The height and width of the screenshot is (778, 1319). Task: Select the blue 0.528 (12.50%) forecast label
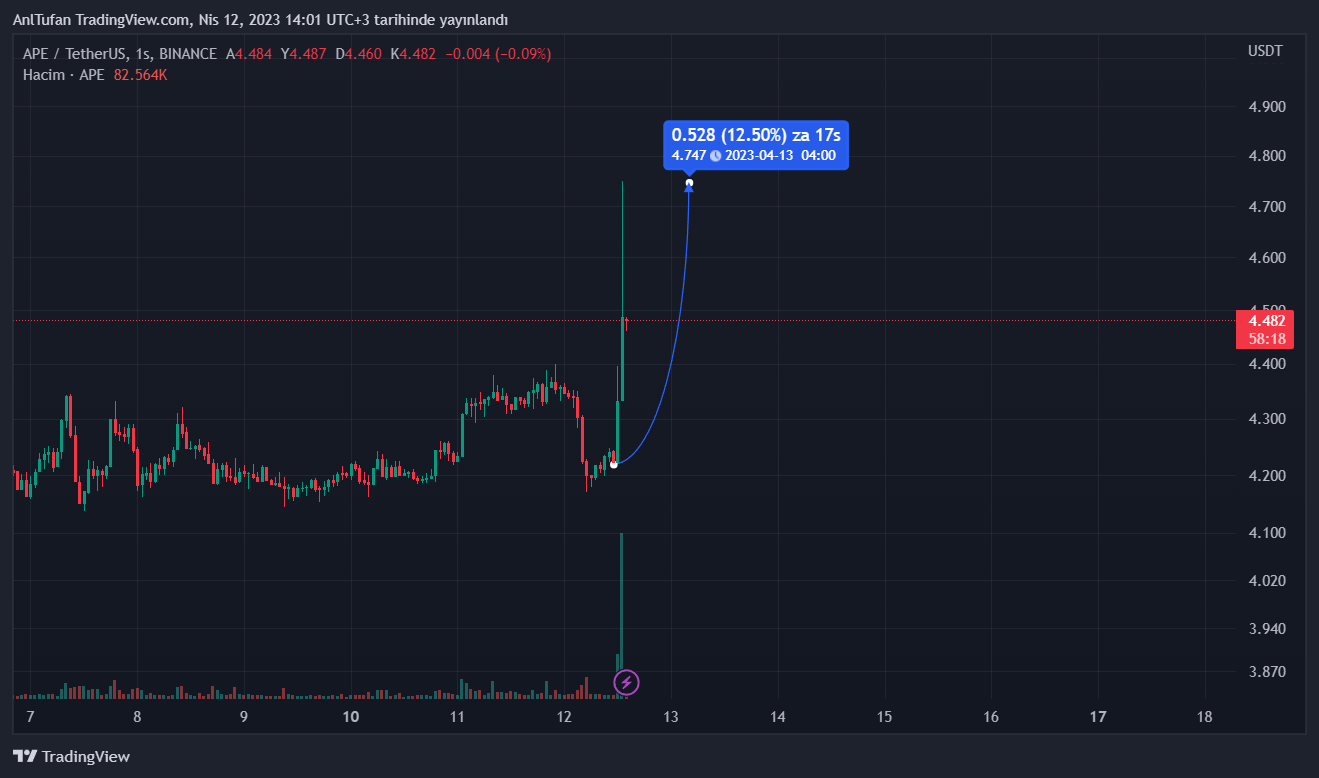(756, 135)
